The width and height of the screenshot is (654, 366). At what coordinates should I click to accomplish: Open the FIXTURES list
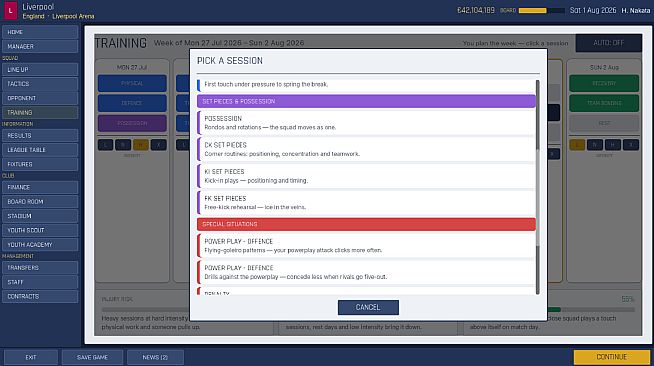[40, 164]
